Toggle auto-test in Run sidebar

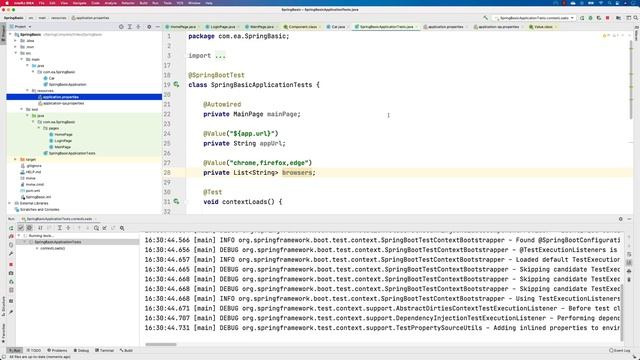(11, 245)
